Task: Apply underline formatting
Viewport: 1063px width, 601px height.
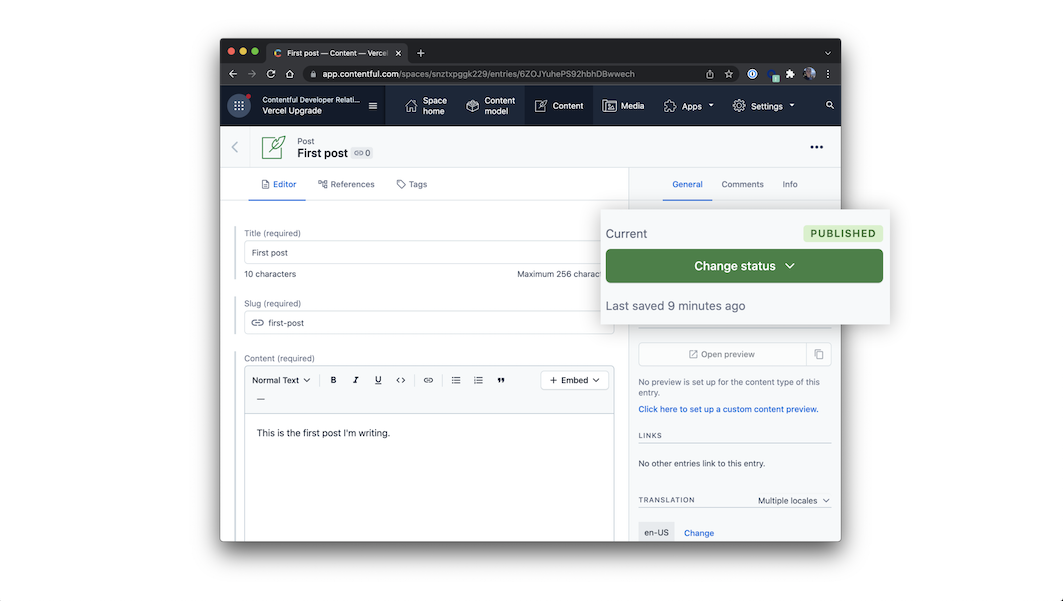Action: (378, 380)
